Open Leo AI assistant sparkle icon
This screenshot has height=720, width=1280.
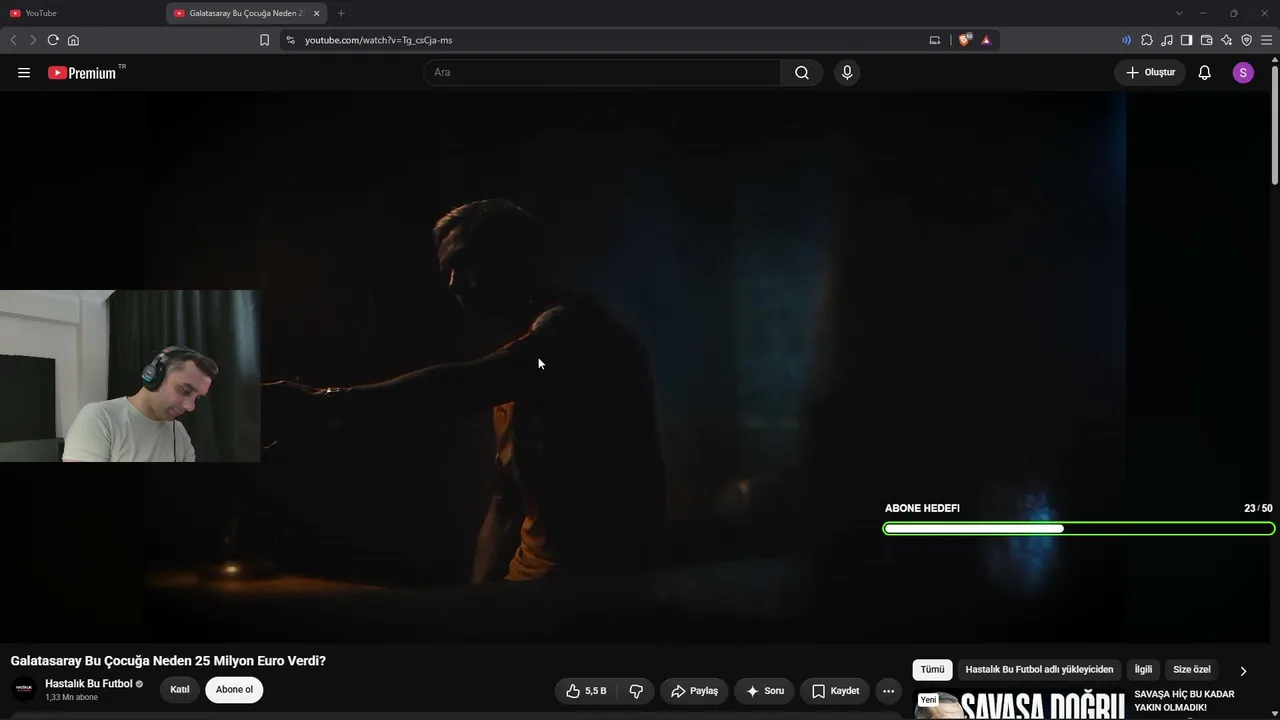(1227, 40)
